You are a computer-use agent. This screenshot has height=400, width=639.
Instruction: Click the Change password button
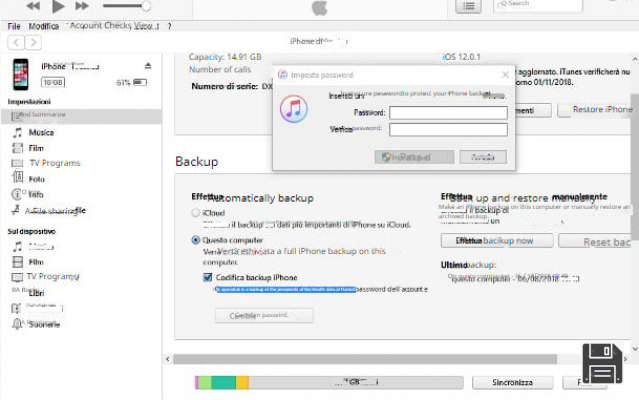coord(264,315)
